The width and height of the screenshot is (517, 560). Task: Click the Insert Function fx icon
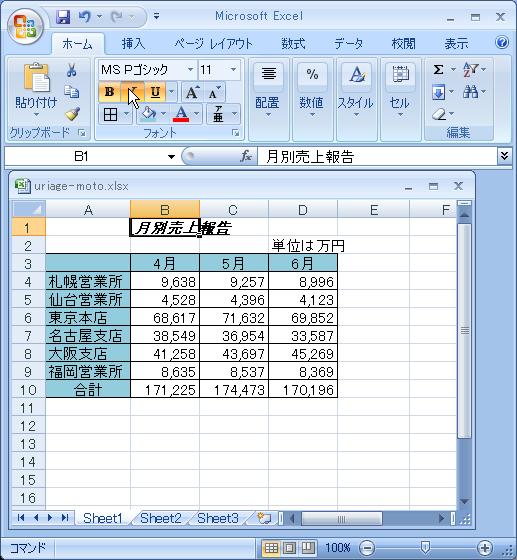point(246,156)
